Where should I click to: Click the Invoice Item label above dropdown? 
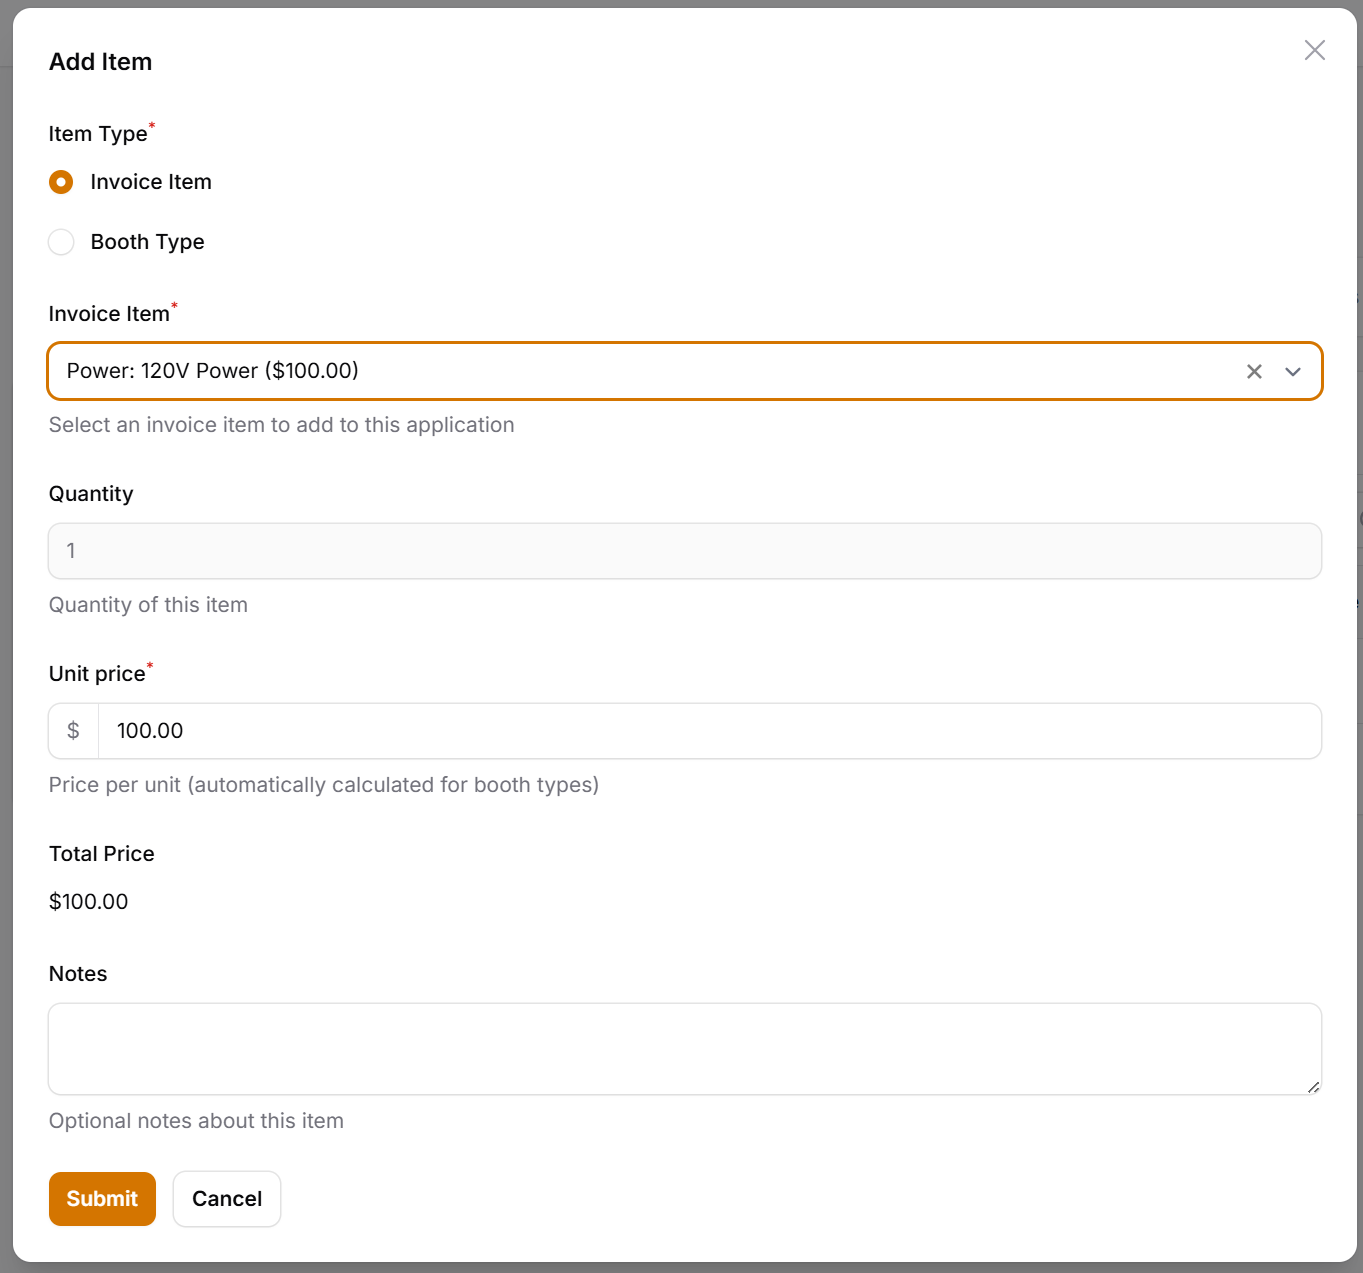(x=109, y=314)
